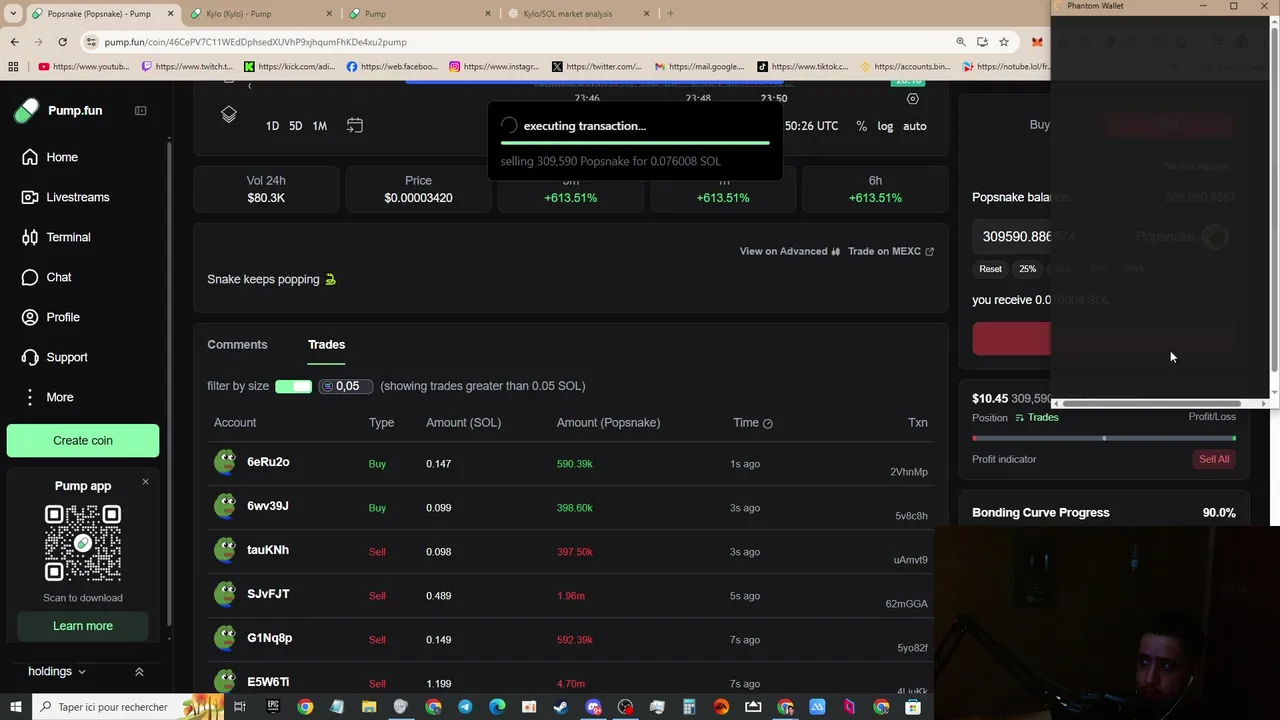Image resolution: width=1280 pixels, height=720 pixels.
Task: Select 5D chart range
Action: pyautogui.click(x=296, y=126)
